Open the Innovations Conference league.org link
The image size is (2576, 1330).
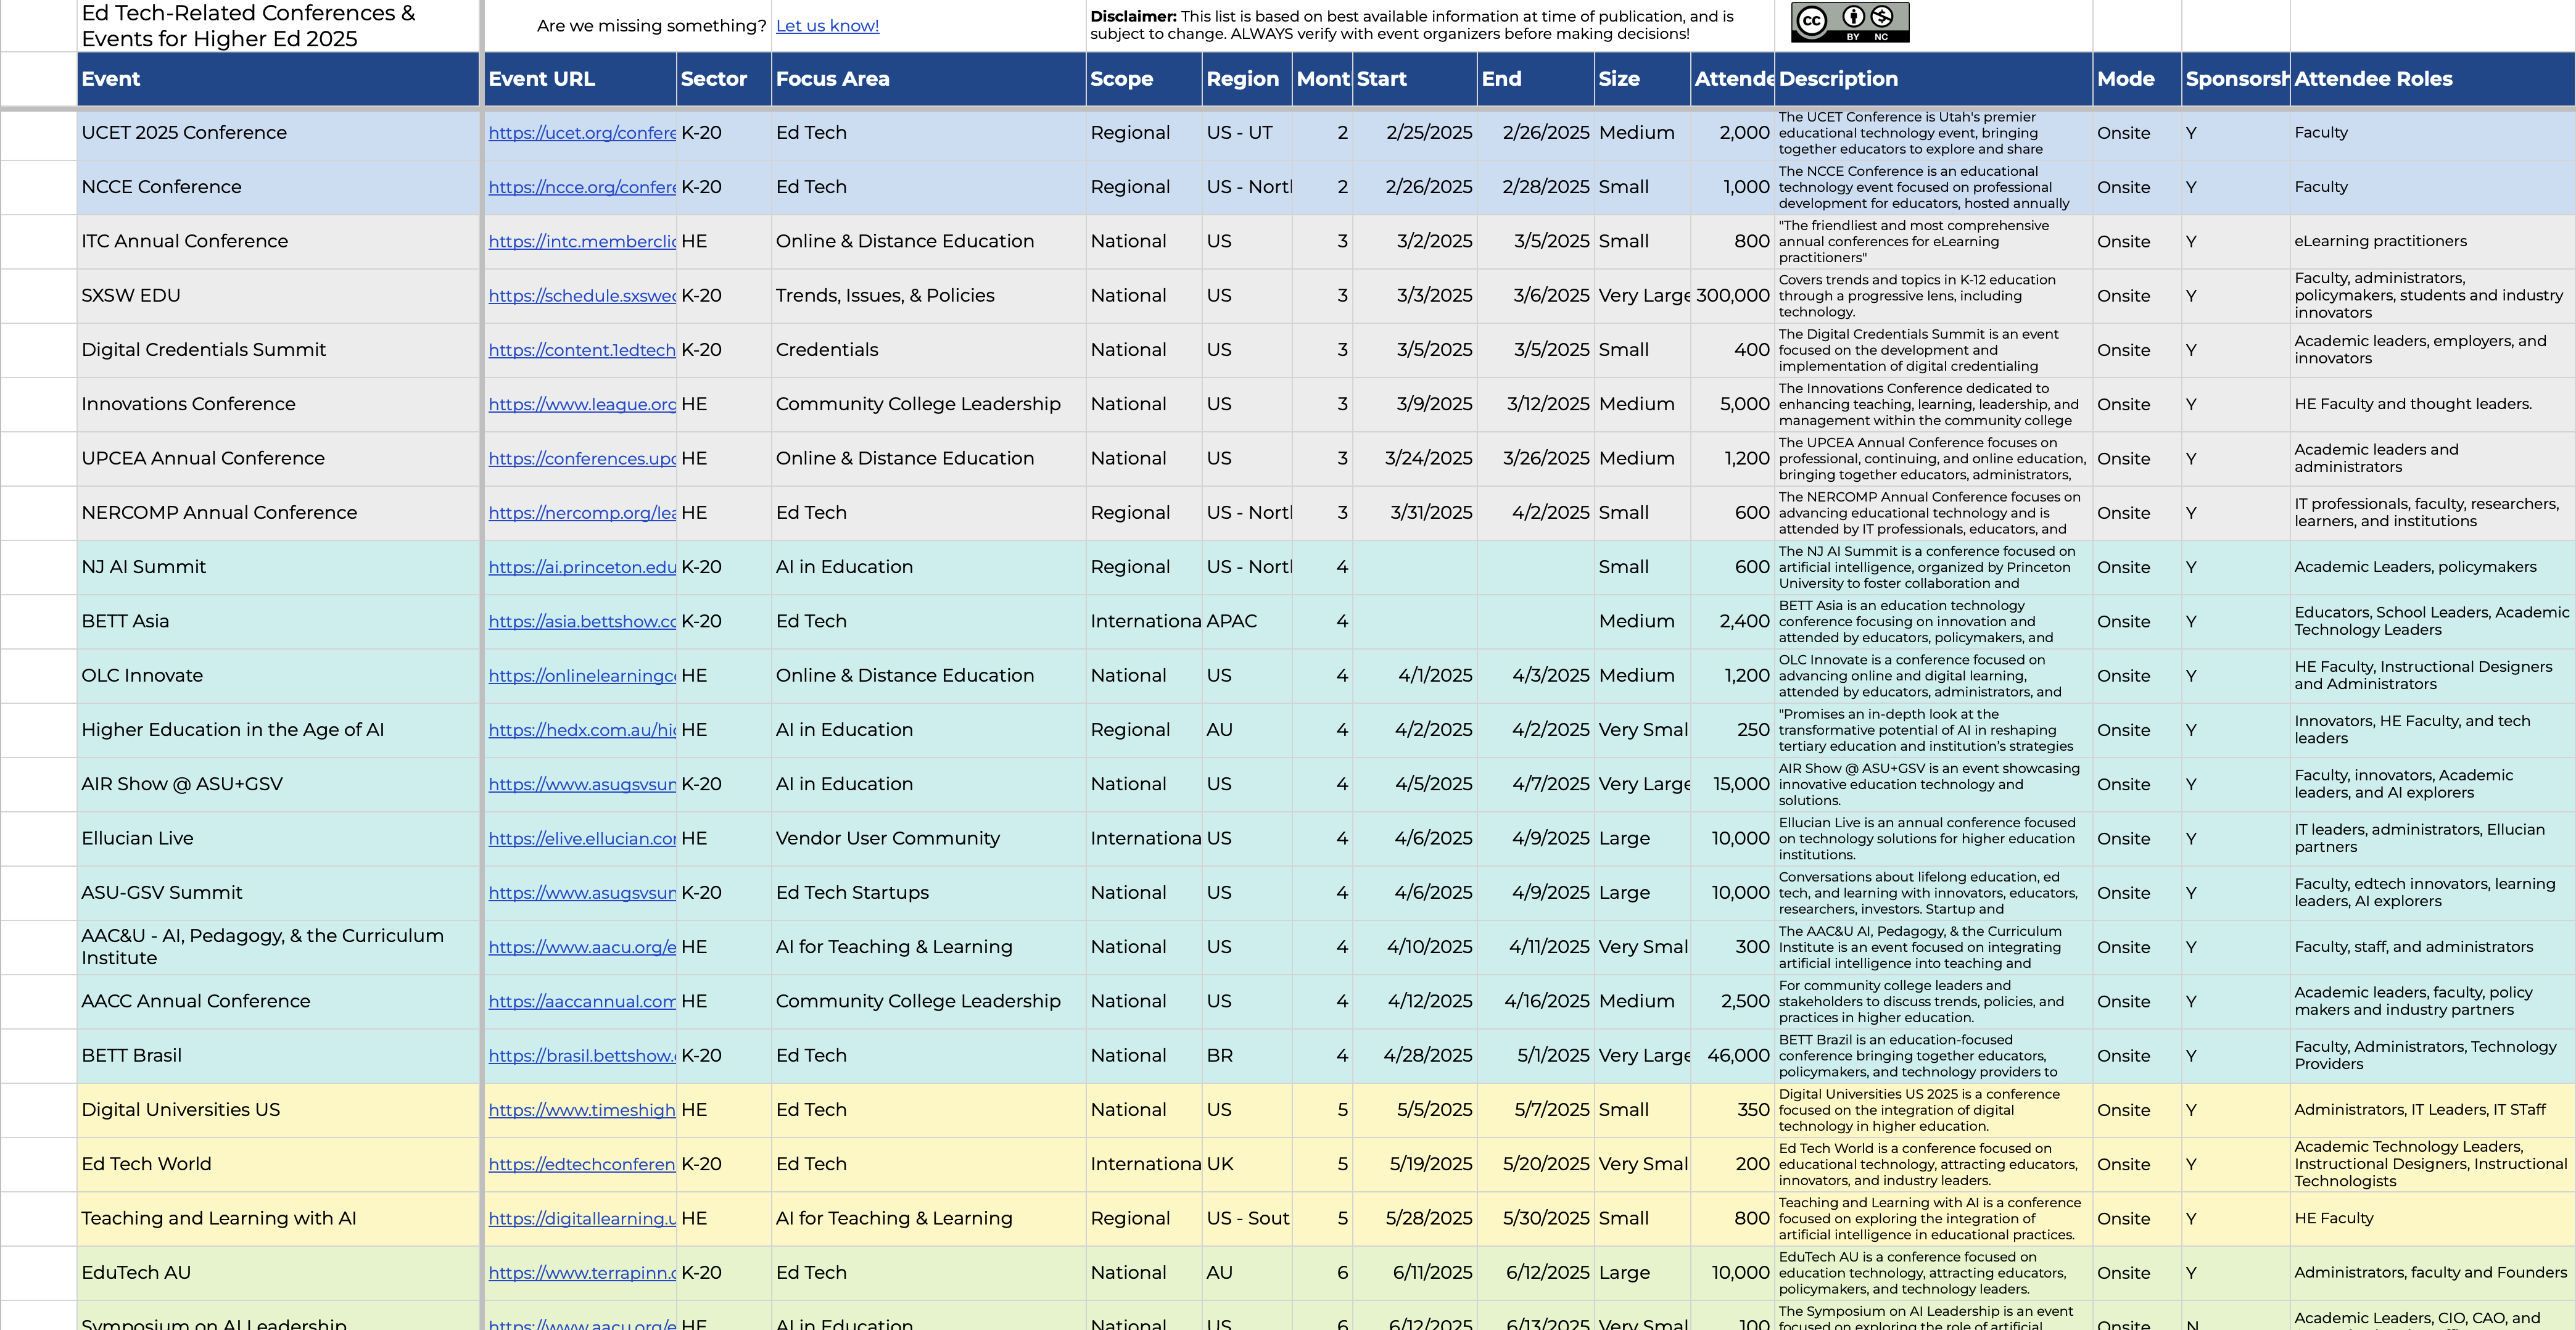582,404
